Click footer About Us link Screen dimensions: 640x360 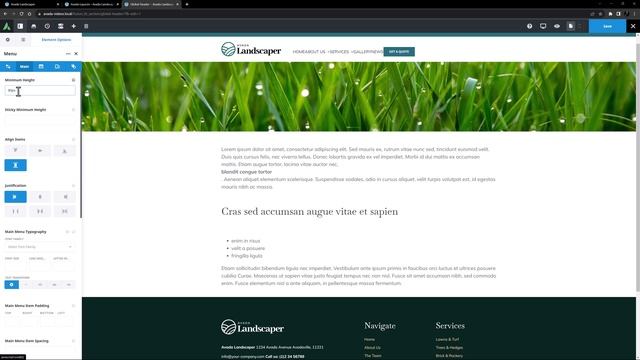pyautogui.click(x=372, y=347)
